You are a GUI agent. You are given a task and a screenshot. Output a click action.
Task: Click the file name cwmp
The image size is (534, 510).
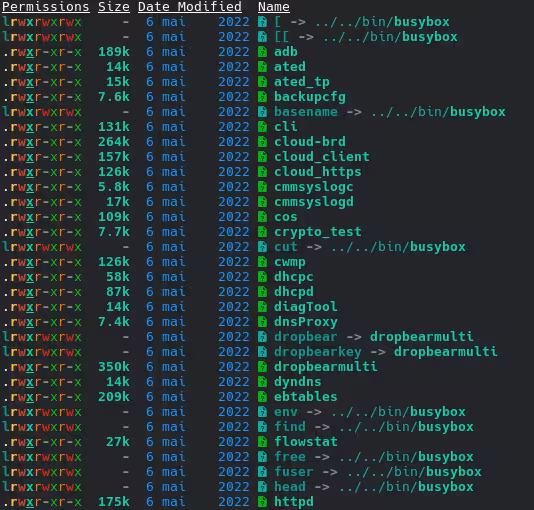290,262
